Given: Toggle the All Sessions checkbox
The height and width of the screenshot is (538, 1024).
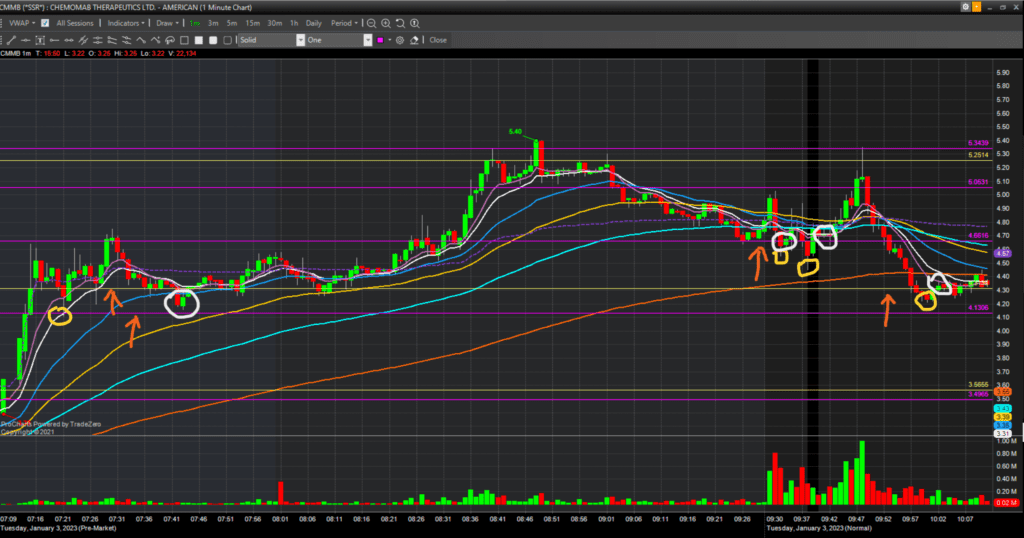Looking at the screenshot, I should [x=45, y=22].
